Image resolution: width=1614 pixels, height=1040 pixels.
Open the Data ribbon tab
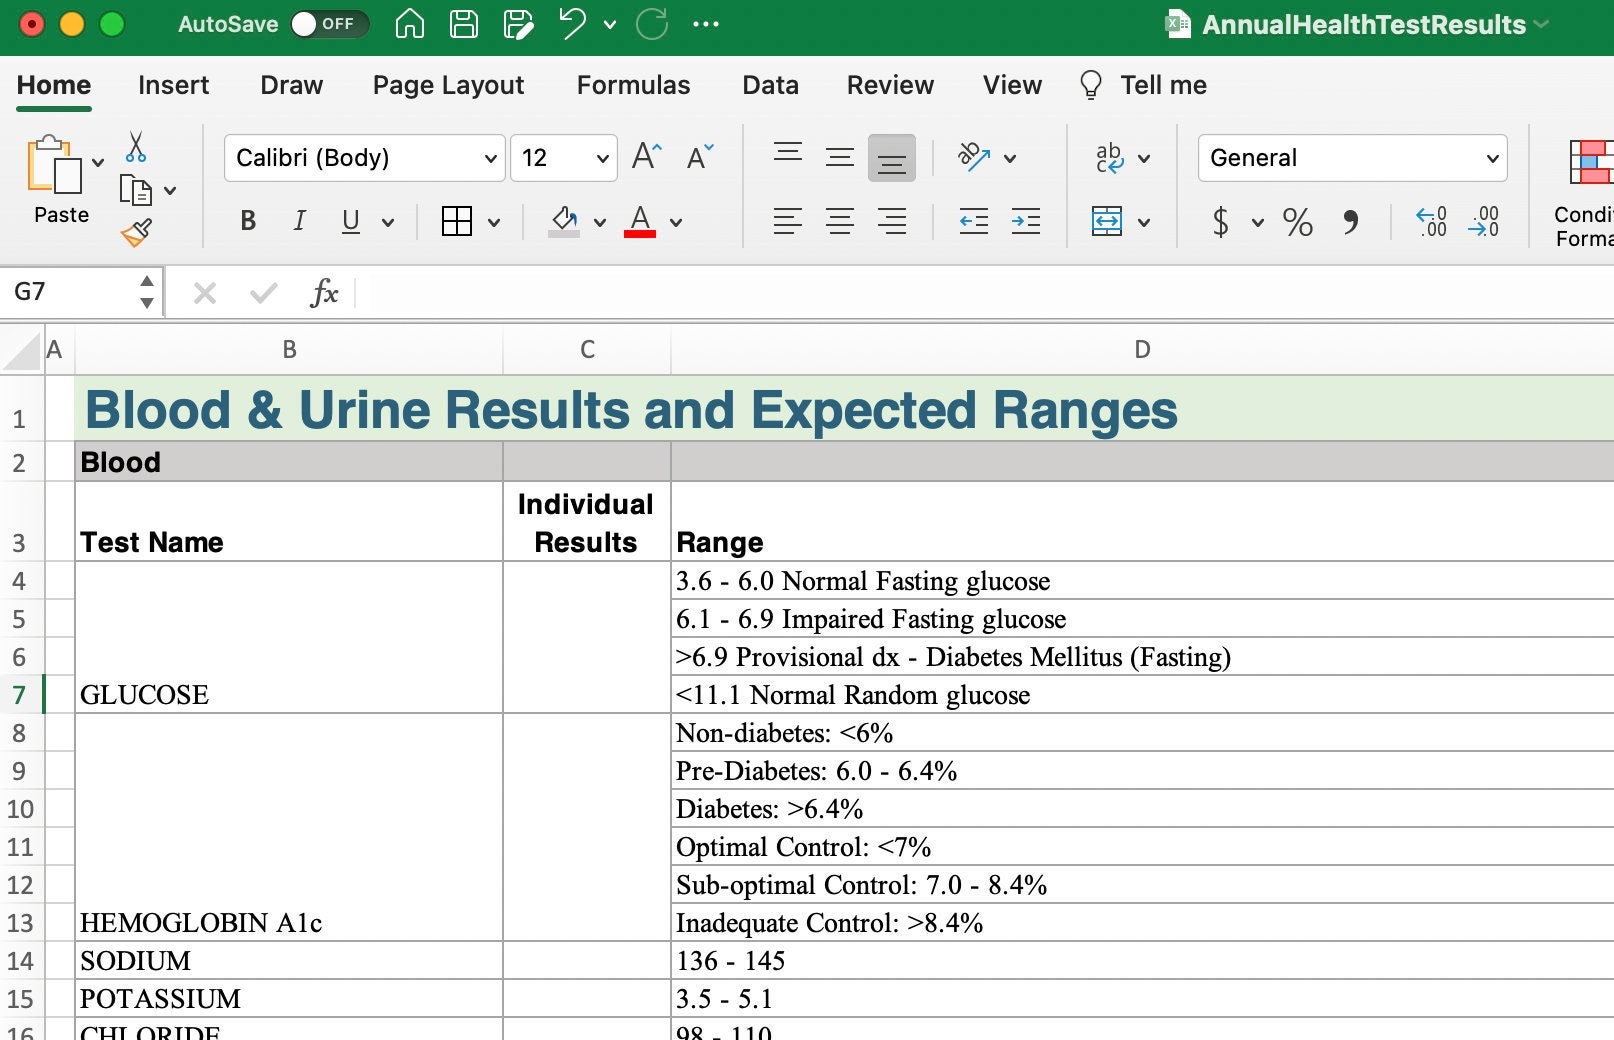(769, 86)
